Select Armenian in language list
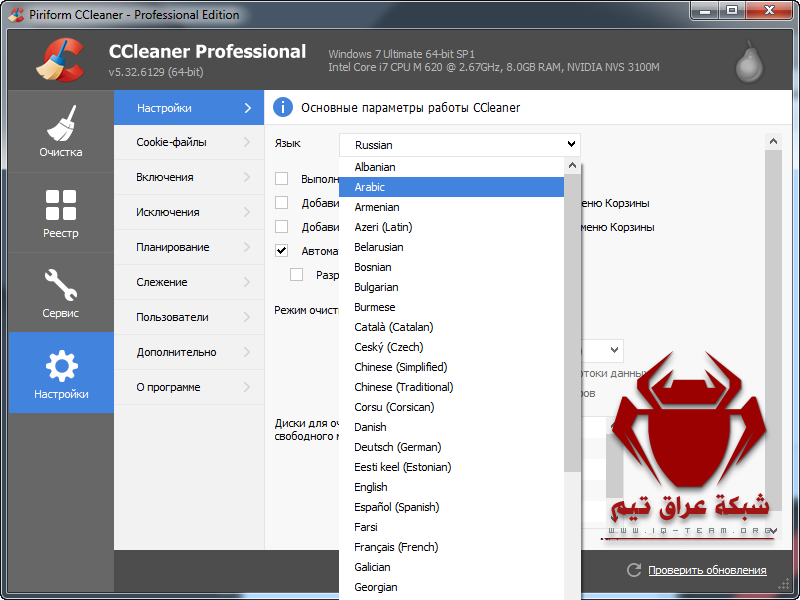The width and height of the screenshot is (800, 600). (452, 207)
